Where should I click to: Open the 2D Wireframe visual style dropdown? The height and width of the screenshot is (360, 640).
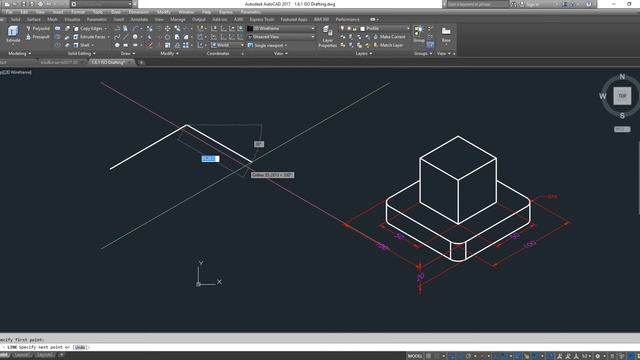coord(281,29)
